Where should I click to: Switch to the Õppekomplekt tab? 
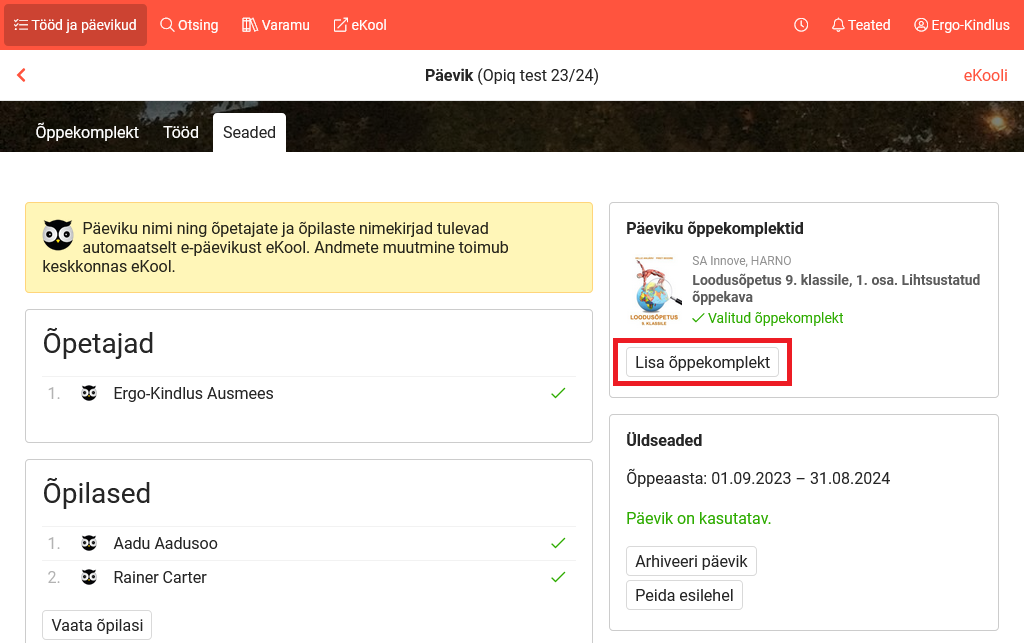click(x=87, y=132)
